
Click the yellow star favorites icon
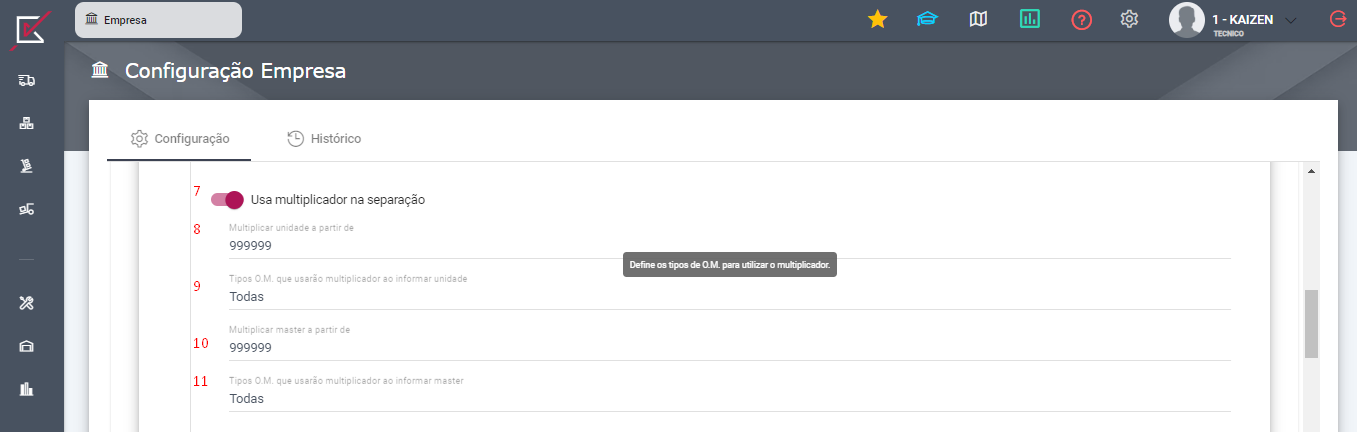tap(878, 19)
